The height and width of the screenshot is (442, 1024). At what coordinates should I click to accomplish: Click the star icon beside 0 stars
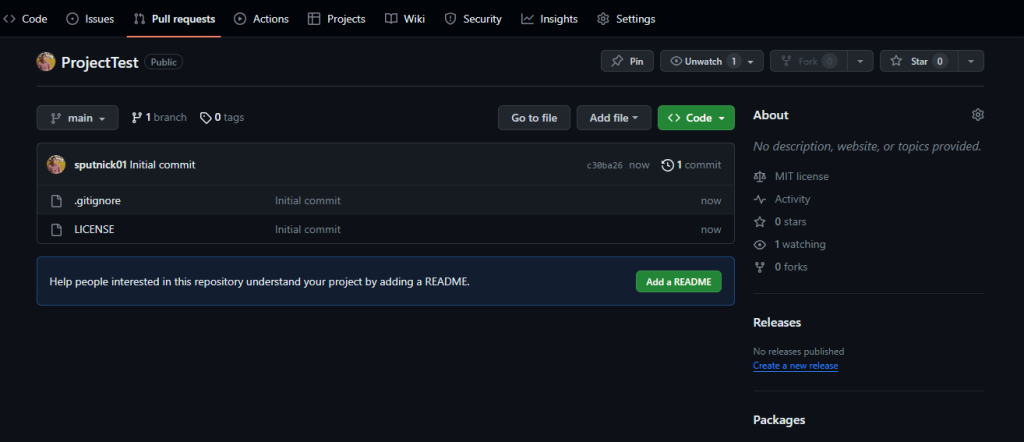click(760, 222)
